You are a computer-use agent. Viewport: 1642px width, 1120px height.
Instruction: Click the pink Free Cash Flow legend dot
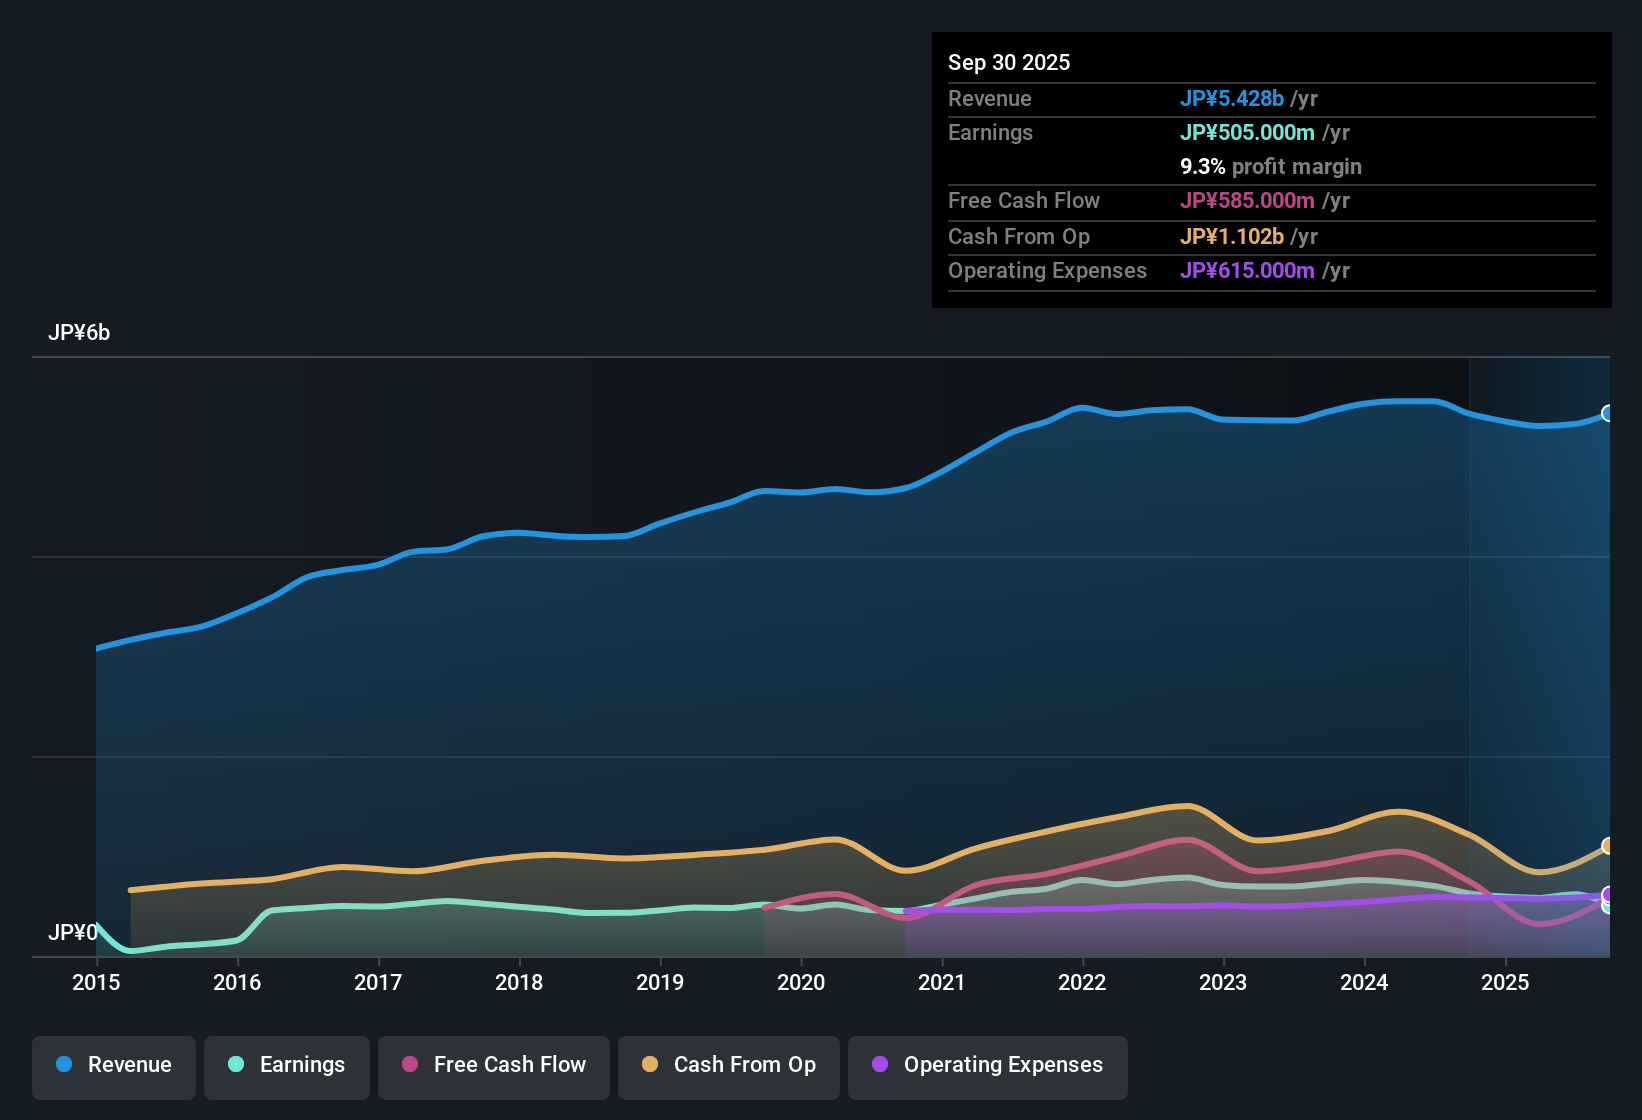pos(409,1065)
